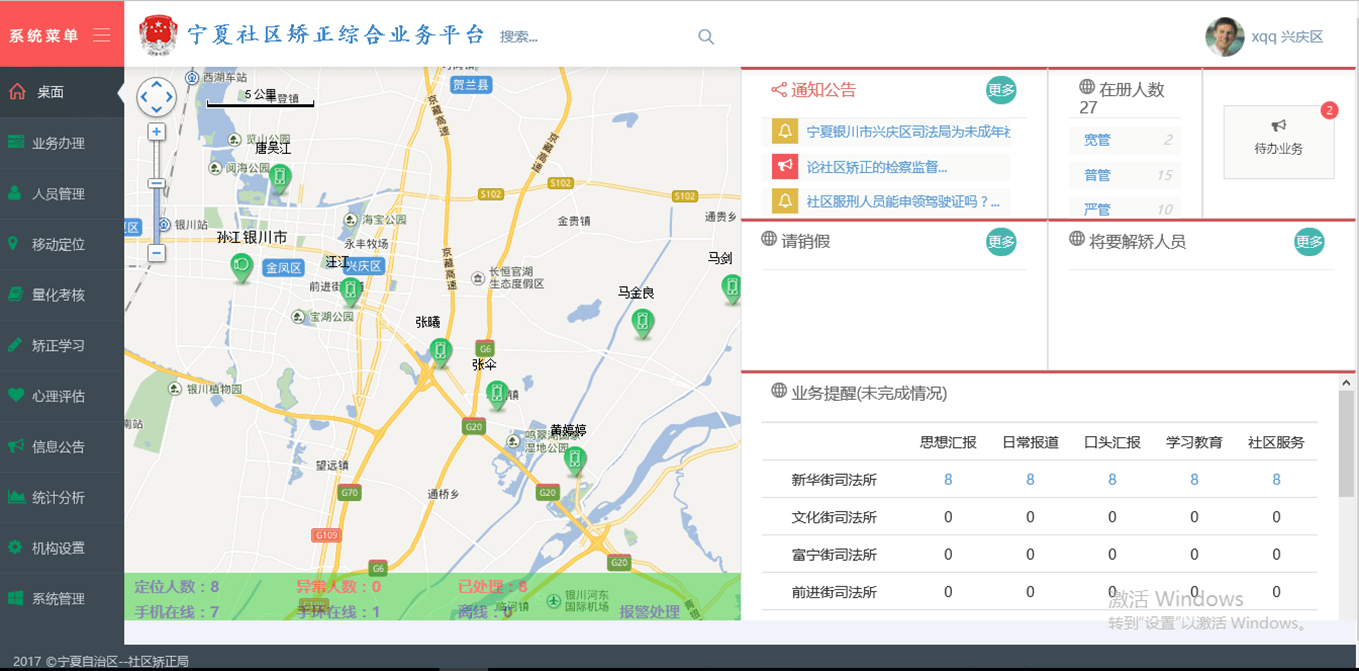Viewport: 1359px width, 671px height.
Task: Click the search magnifier icon in header
Action: pyautogui.click(x=706, y=37)
